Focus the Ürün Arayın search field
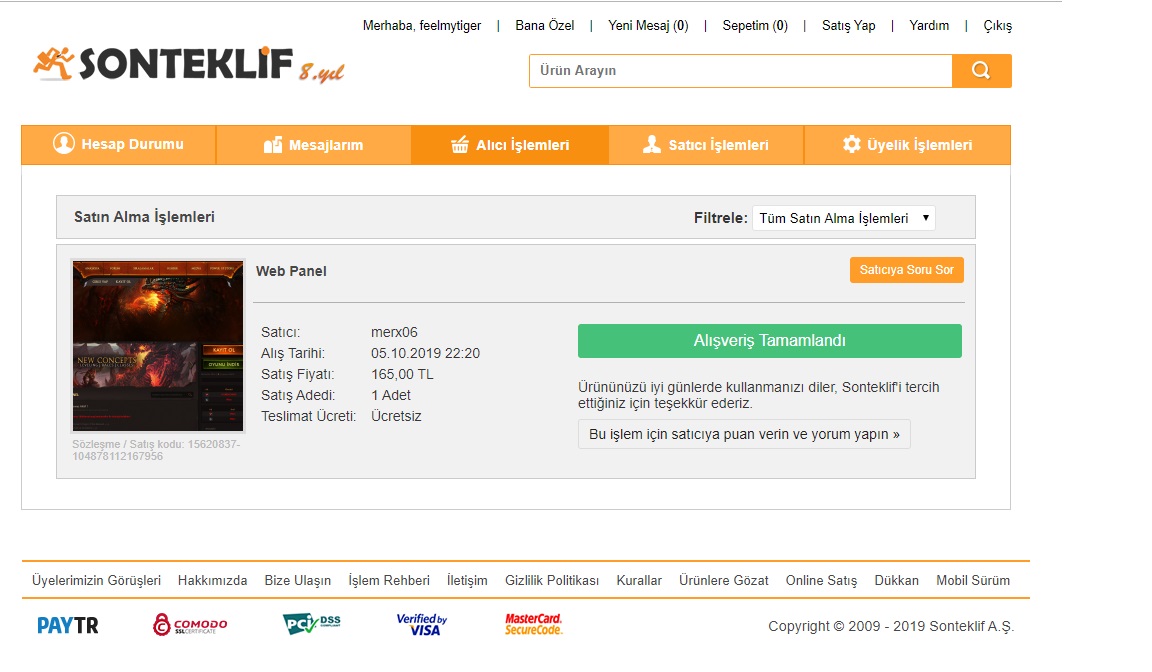Screen dimensions: 1152x672 click(740, 71)
